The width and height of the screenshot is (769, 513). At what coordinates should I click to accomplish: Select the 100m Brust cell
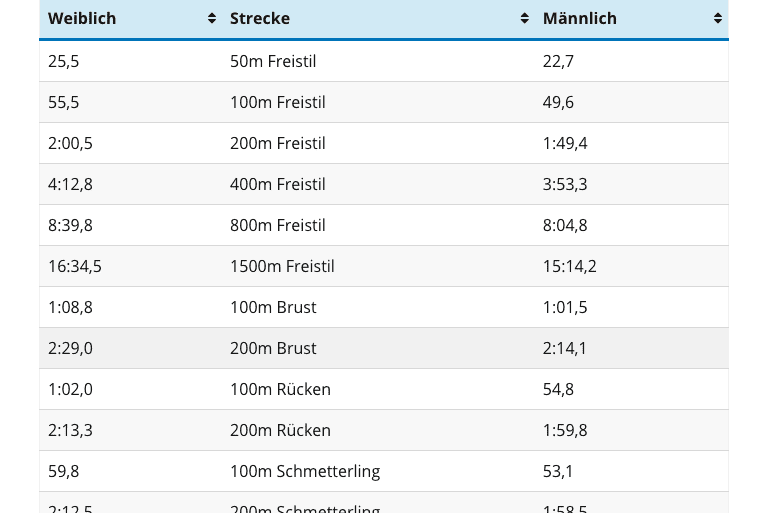pyautogui.click(x=273, y=307)
